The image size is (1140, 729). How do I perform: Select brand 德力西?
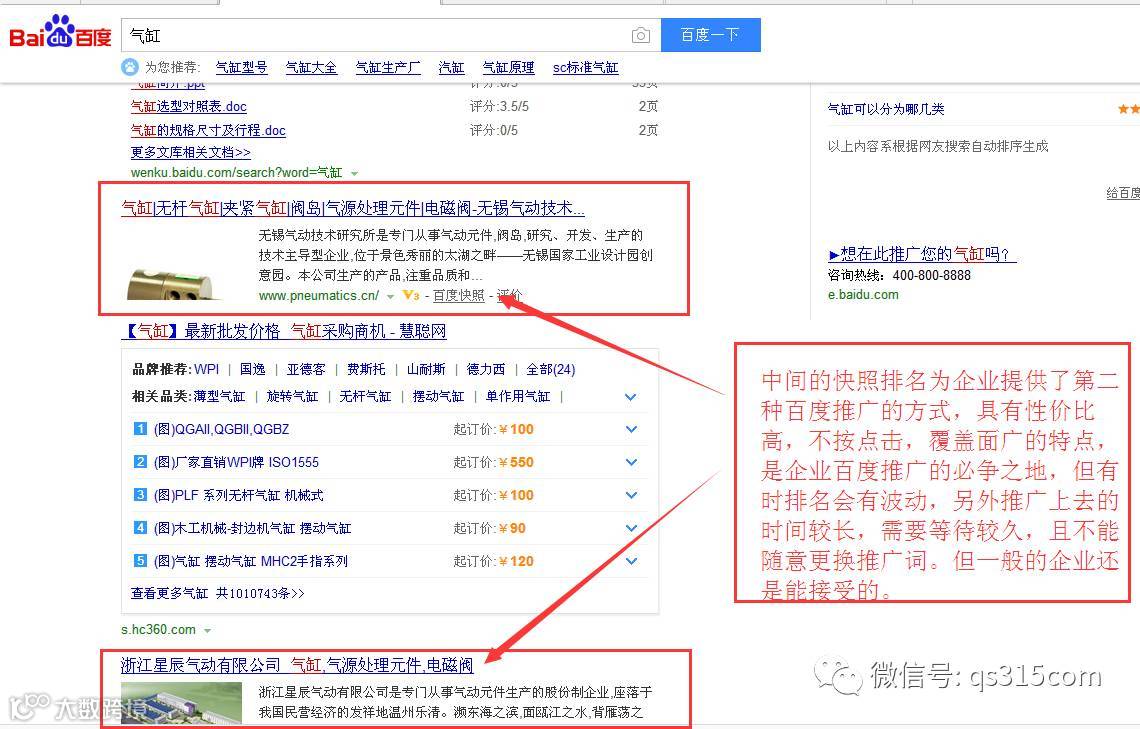coord(486,369)
